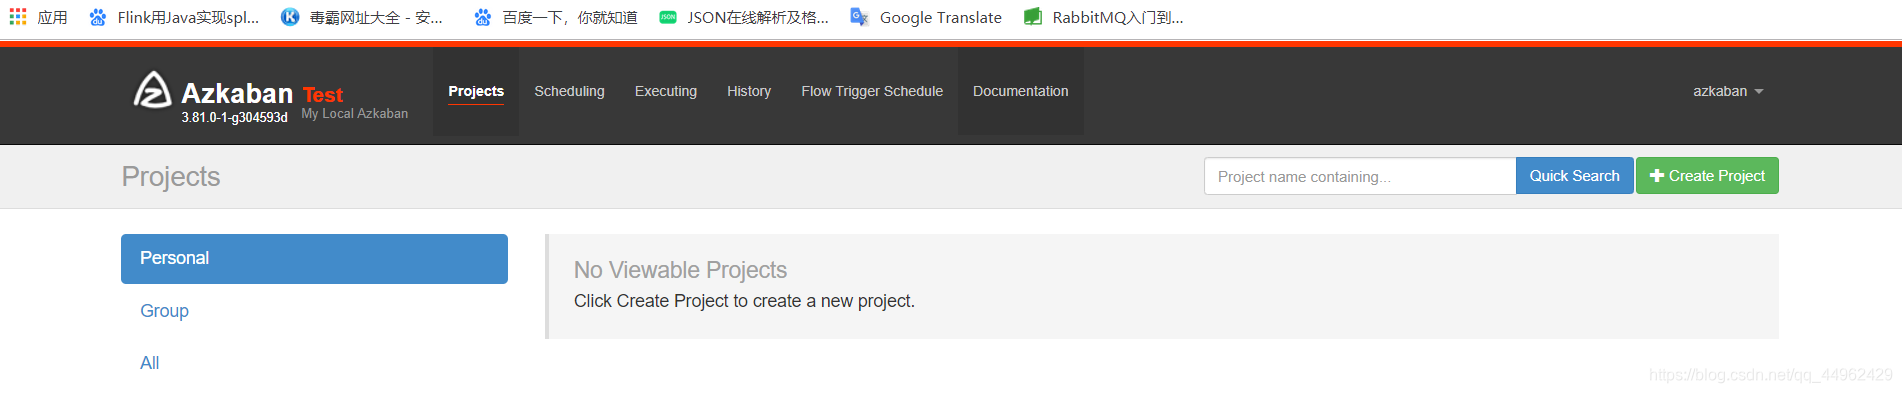Viewport: 1902px width, 393px height.
Task: Click the No Viewable Projects heading
Action: click(680, 270)
